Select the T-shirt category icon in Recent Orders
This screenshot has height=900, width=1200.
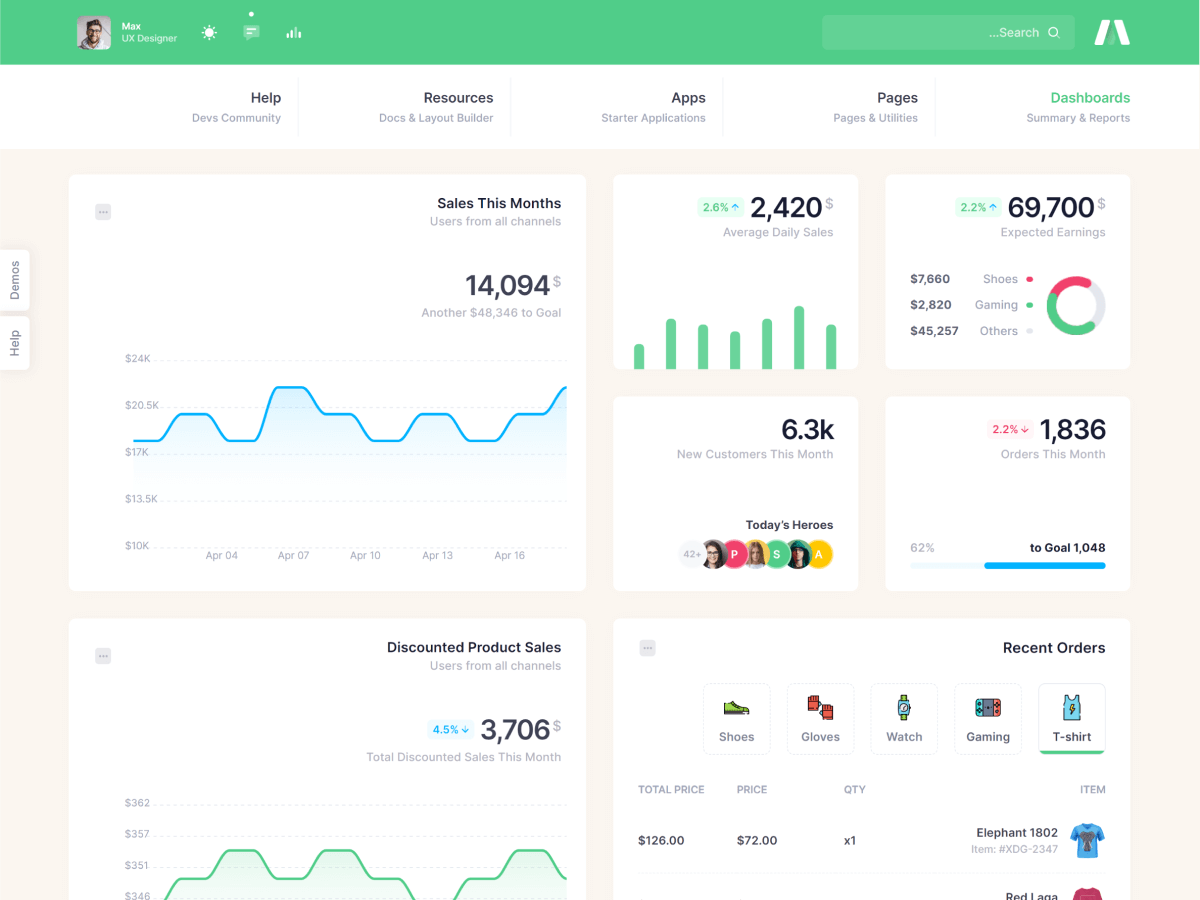[x=1071, y=718]
